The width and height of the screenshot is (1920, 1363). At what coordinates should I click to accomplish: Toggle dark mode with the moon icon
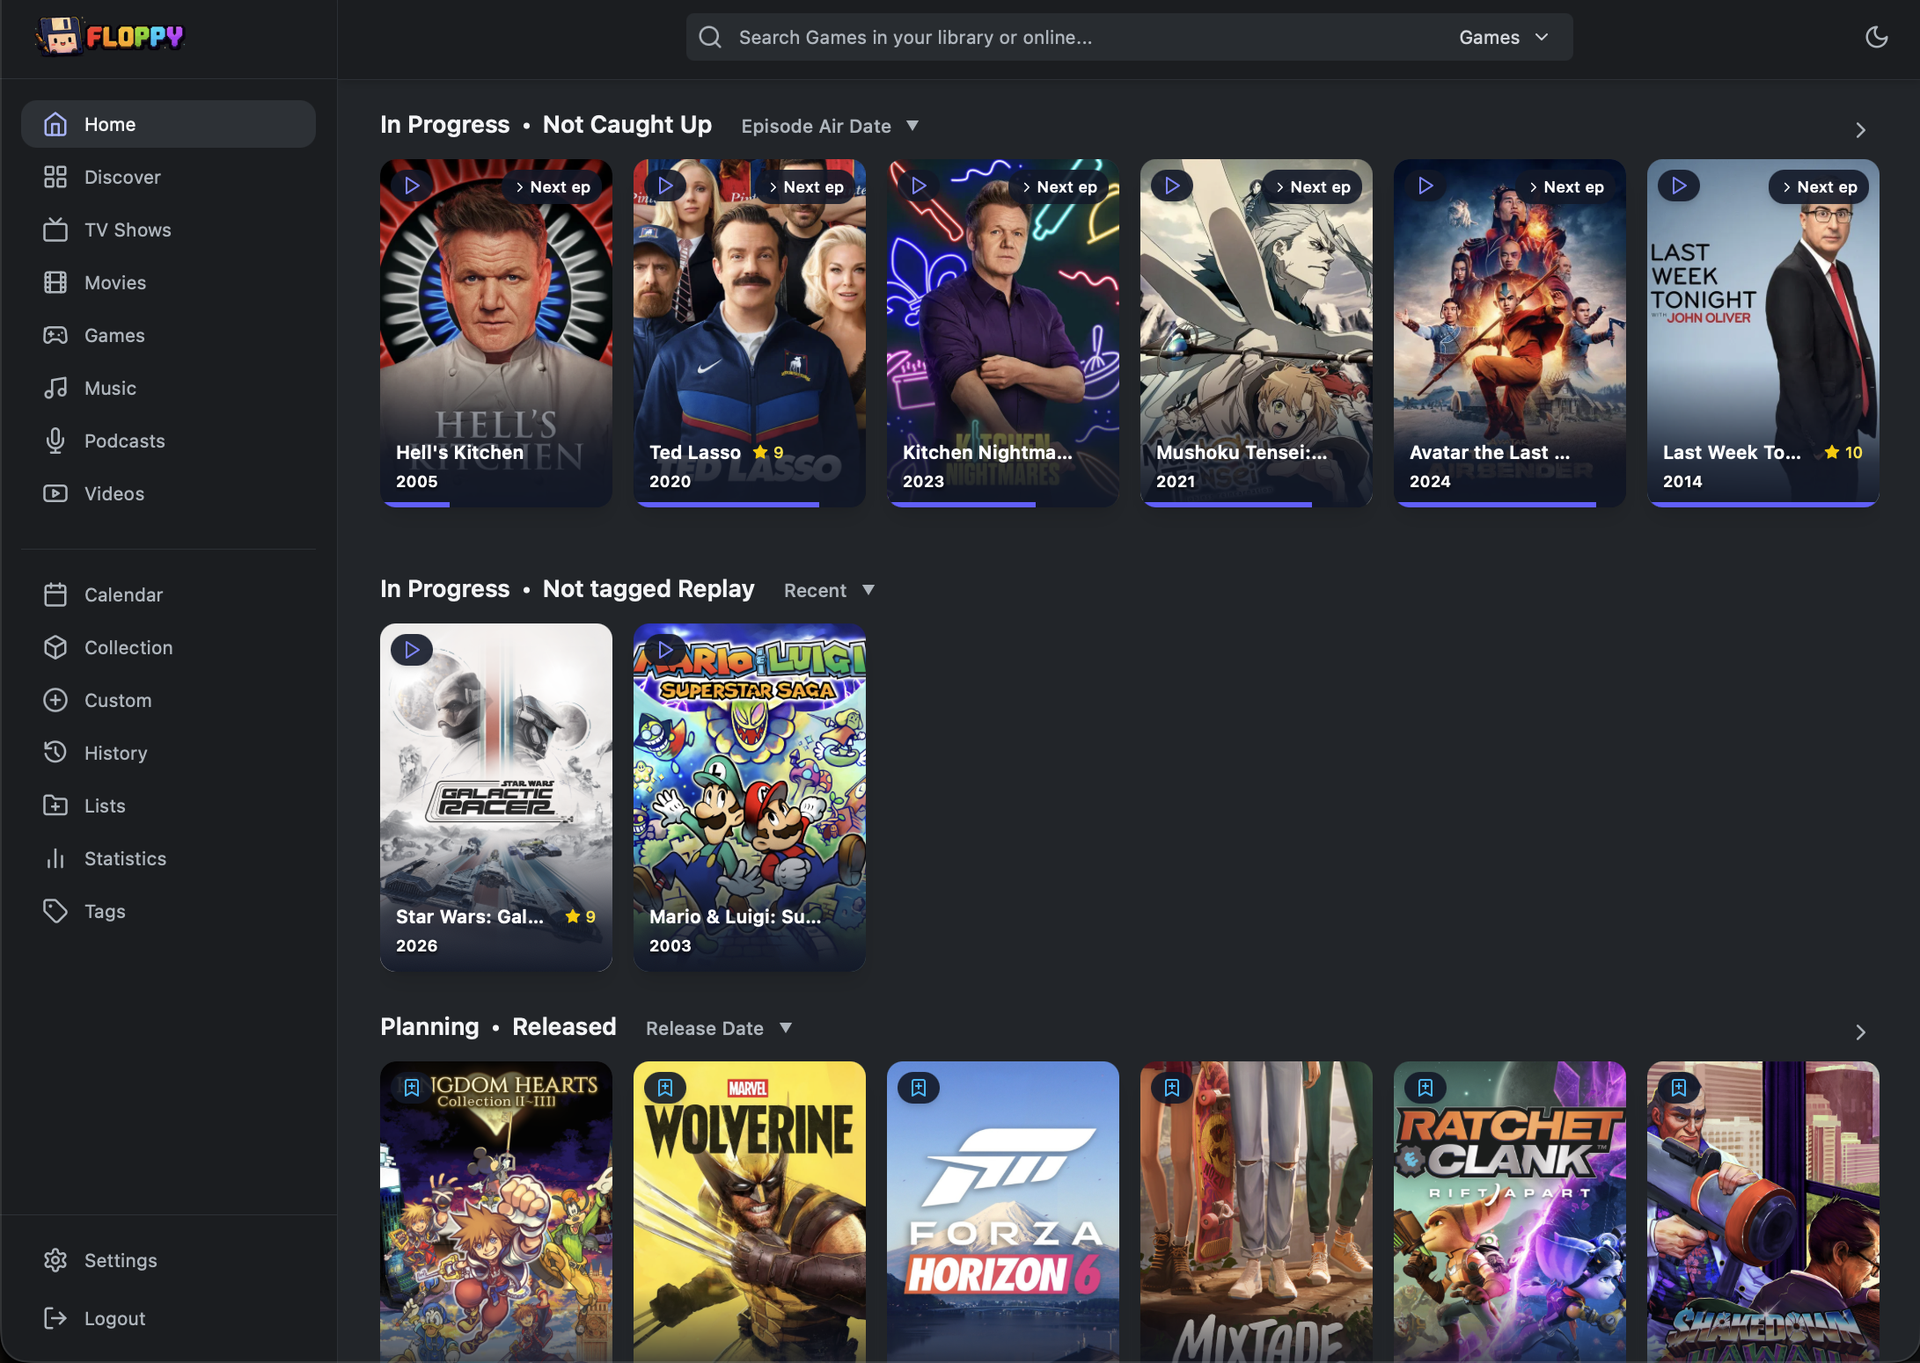[1876, 37]
